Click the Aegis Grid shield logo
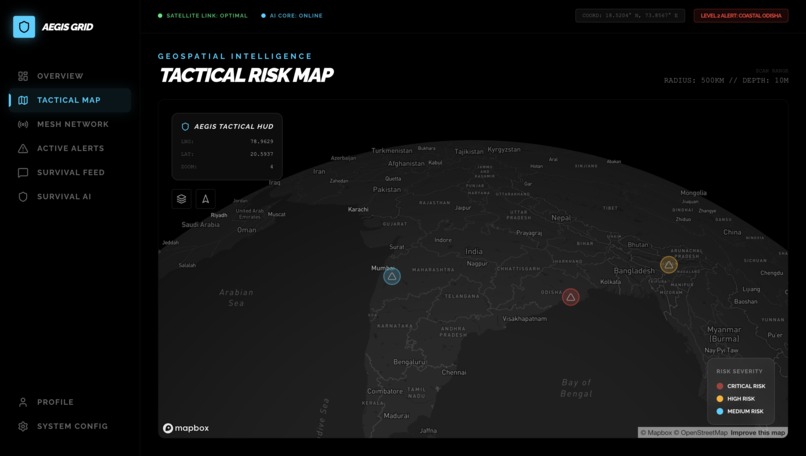The height and width of the screenshot is (456, 806). pyautogui.click(x=24, y=27)
